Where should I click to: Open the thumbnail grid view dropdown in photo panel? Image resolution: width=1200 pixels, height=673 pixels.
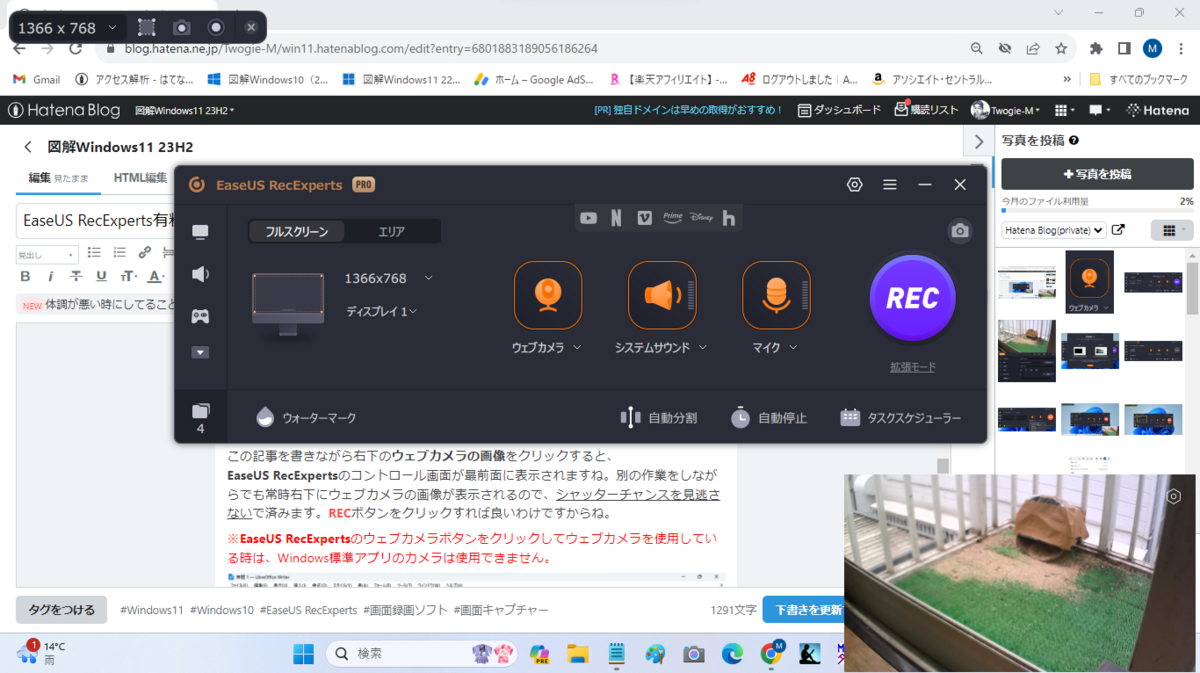(x=1172, y=231)
